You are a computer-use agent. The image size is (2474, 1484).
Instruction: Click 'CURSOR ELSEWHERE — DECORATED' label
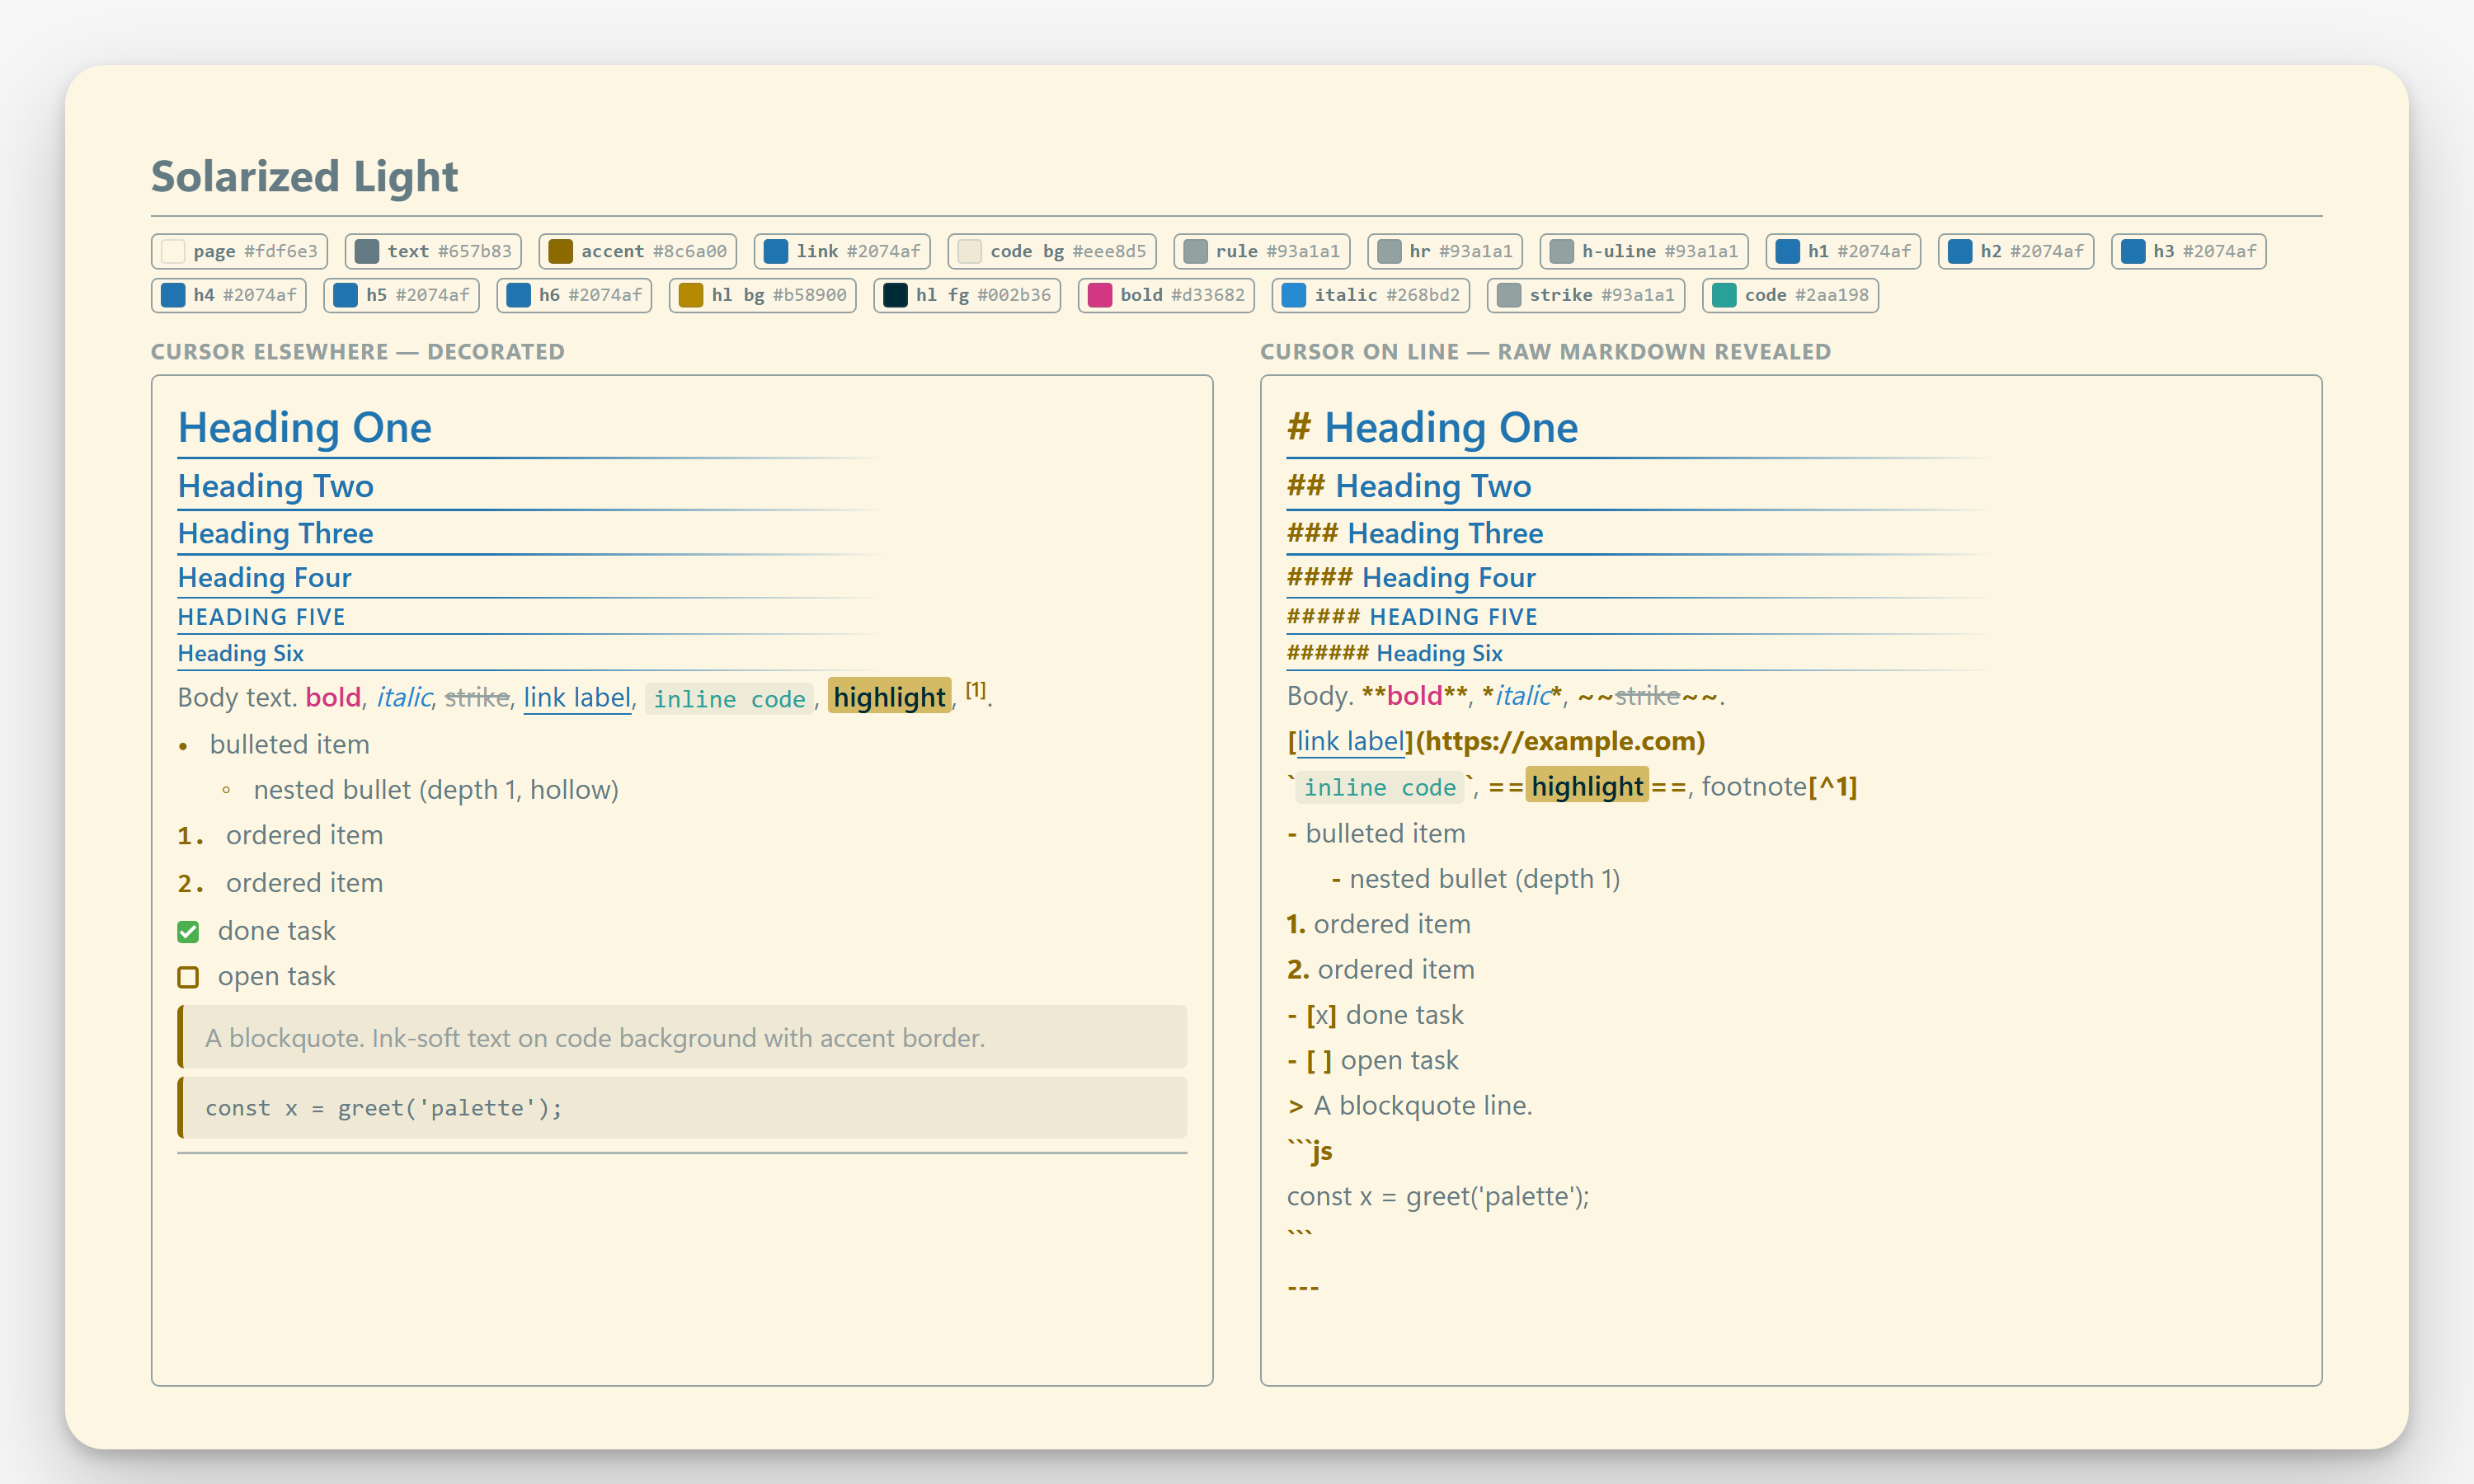(x=358, y=352)
